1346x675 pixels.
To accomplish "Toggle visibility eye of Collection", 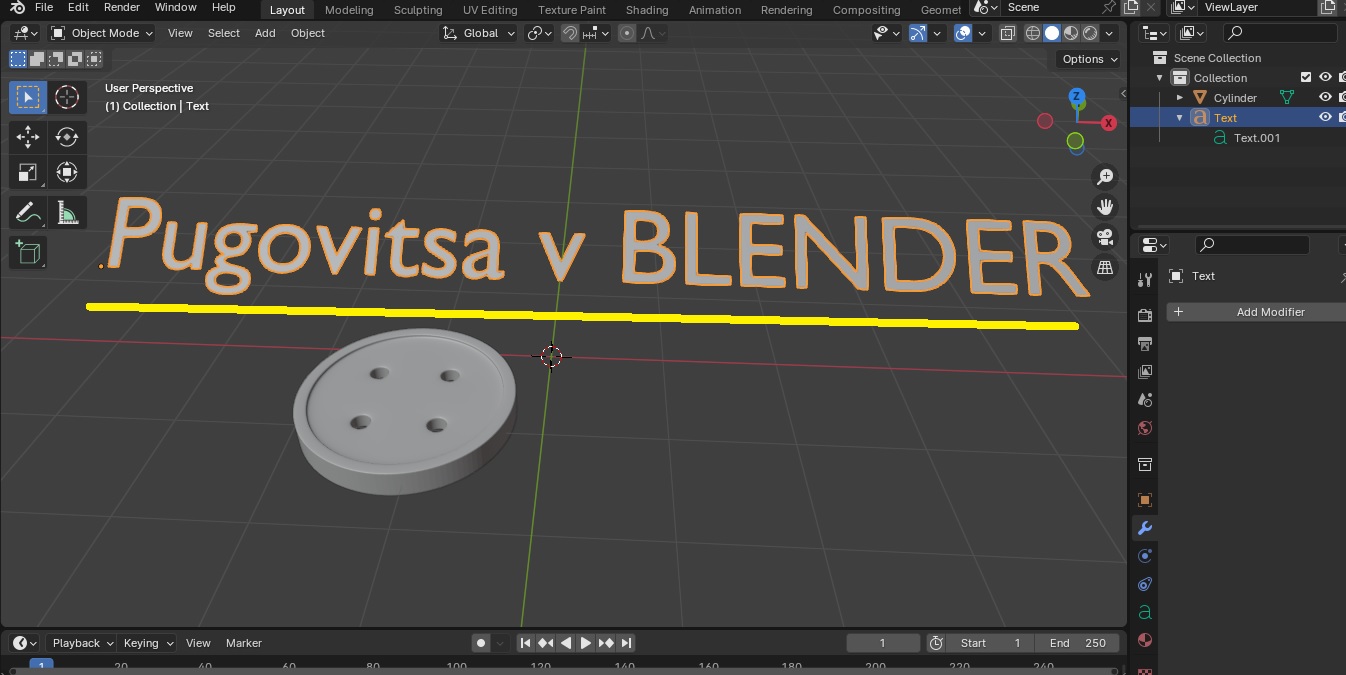I will pos(1325,77).
